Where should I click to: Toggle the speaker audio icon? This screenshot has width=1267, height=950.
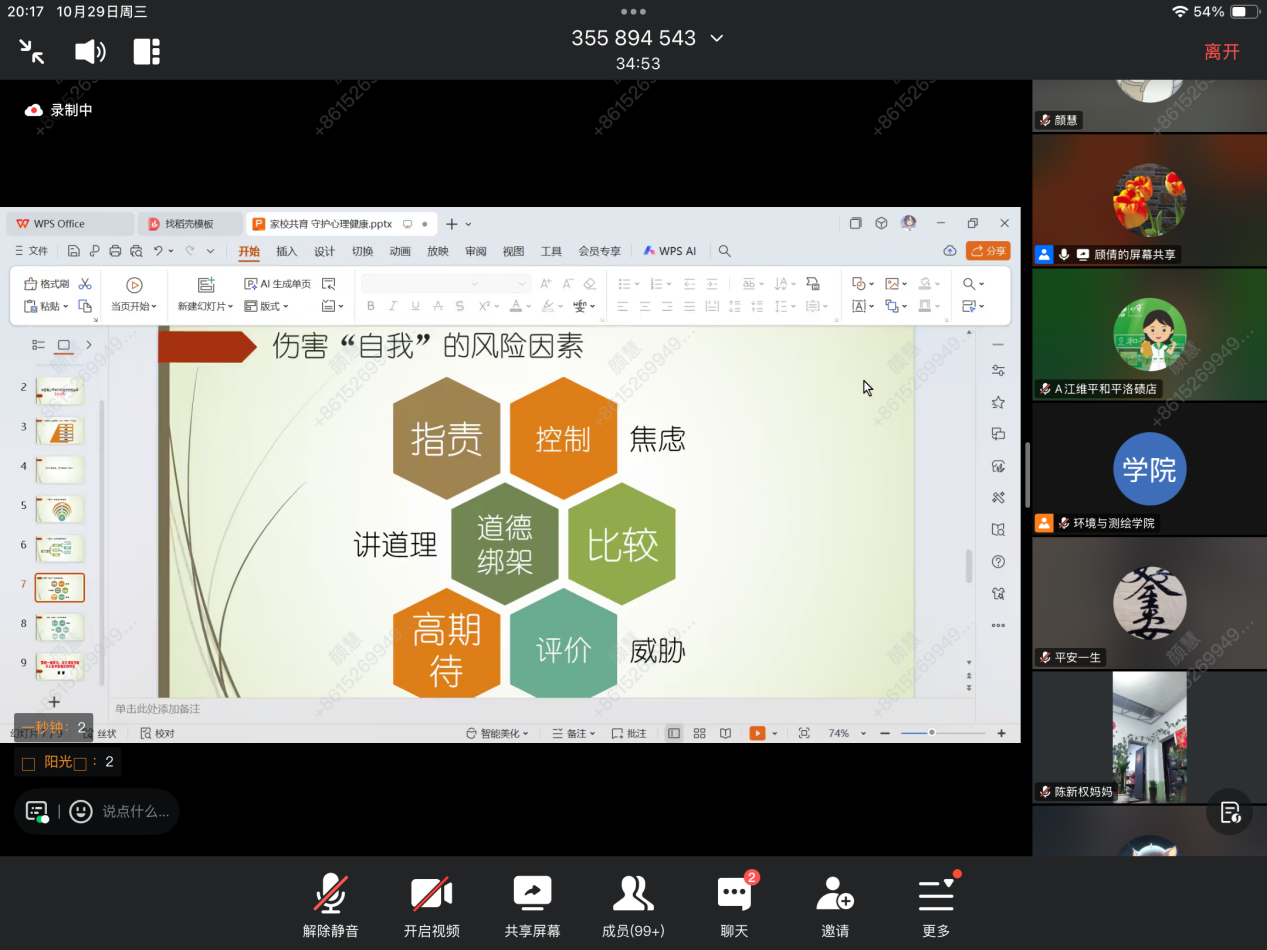[x=90, y=51]
